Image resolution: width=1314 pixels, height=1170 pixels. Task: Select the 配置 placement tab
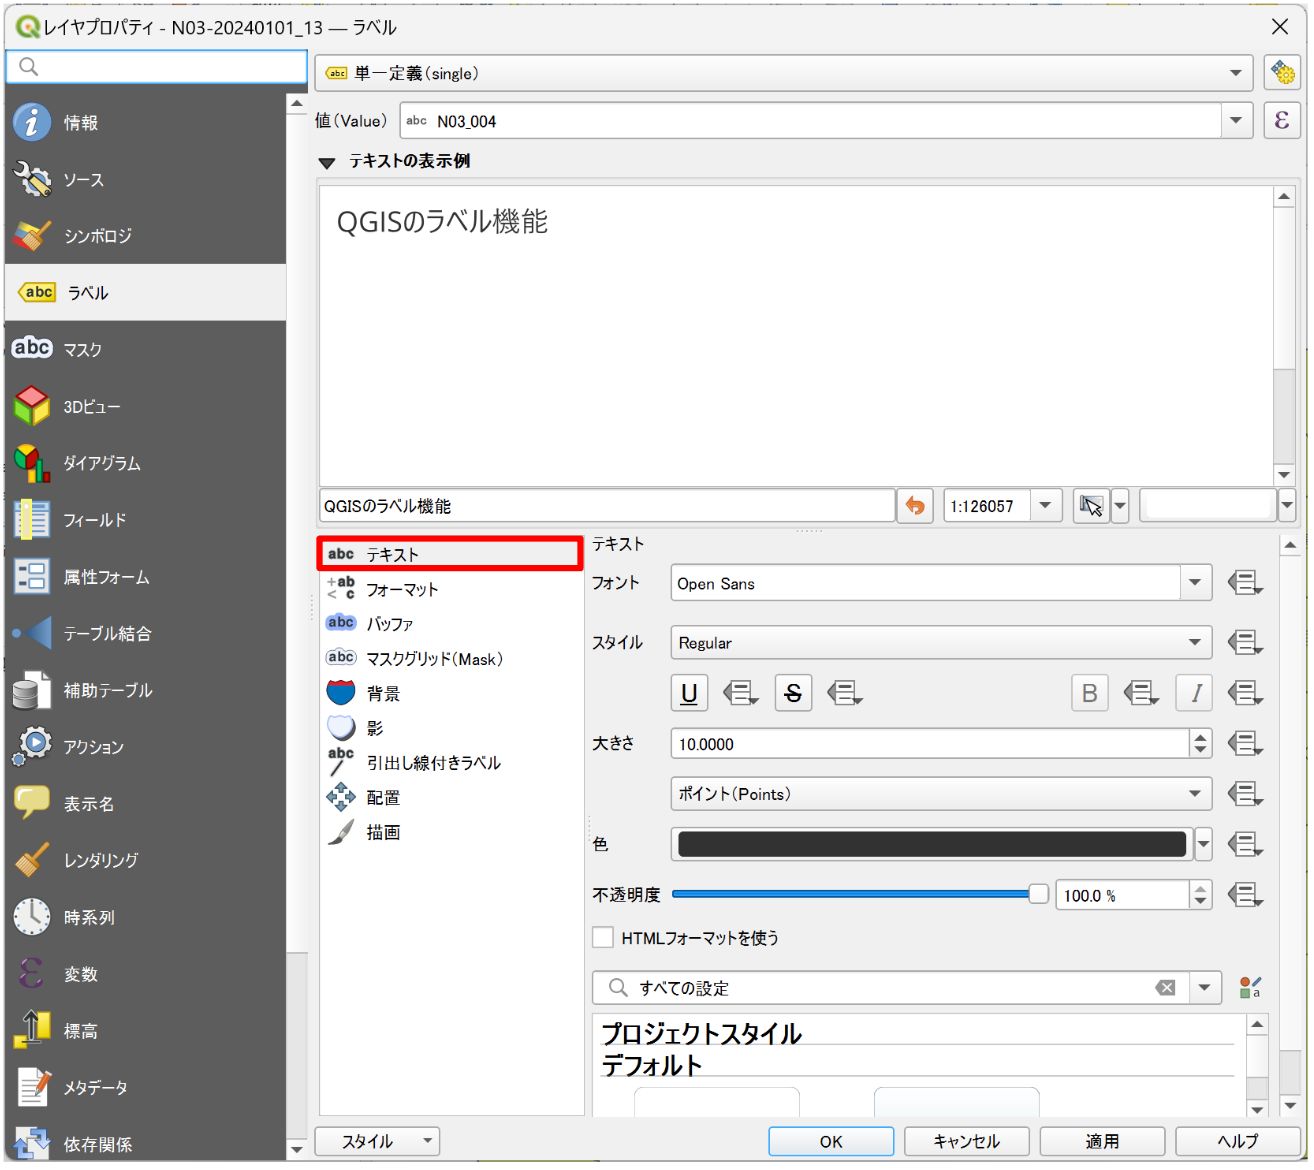[450, 798]
